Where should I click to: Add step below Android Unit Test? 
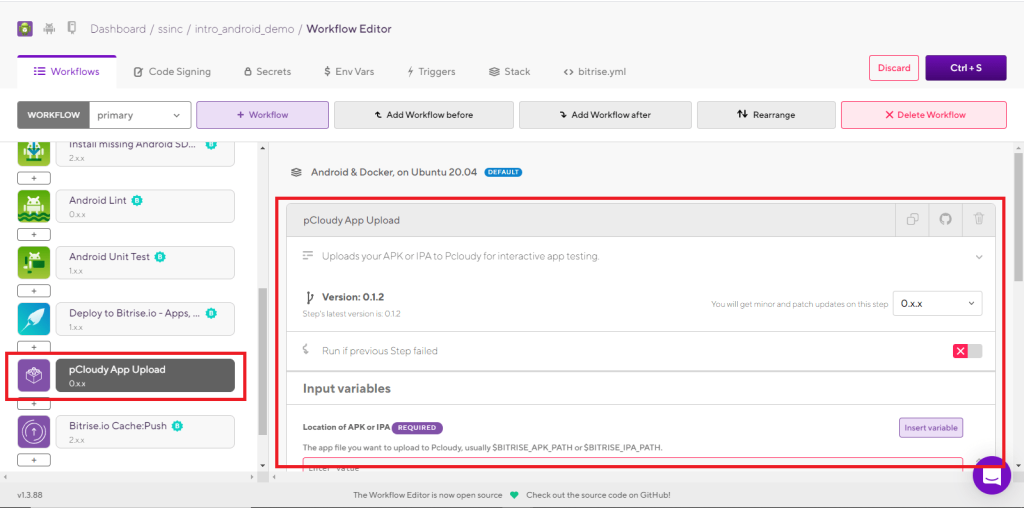tap(34, 291)
